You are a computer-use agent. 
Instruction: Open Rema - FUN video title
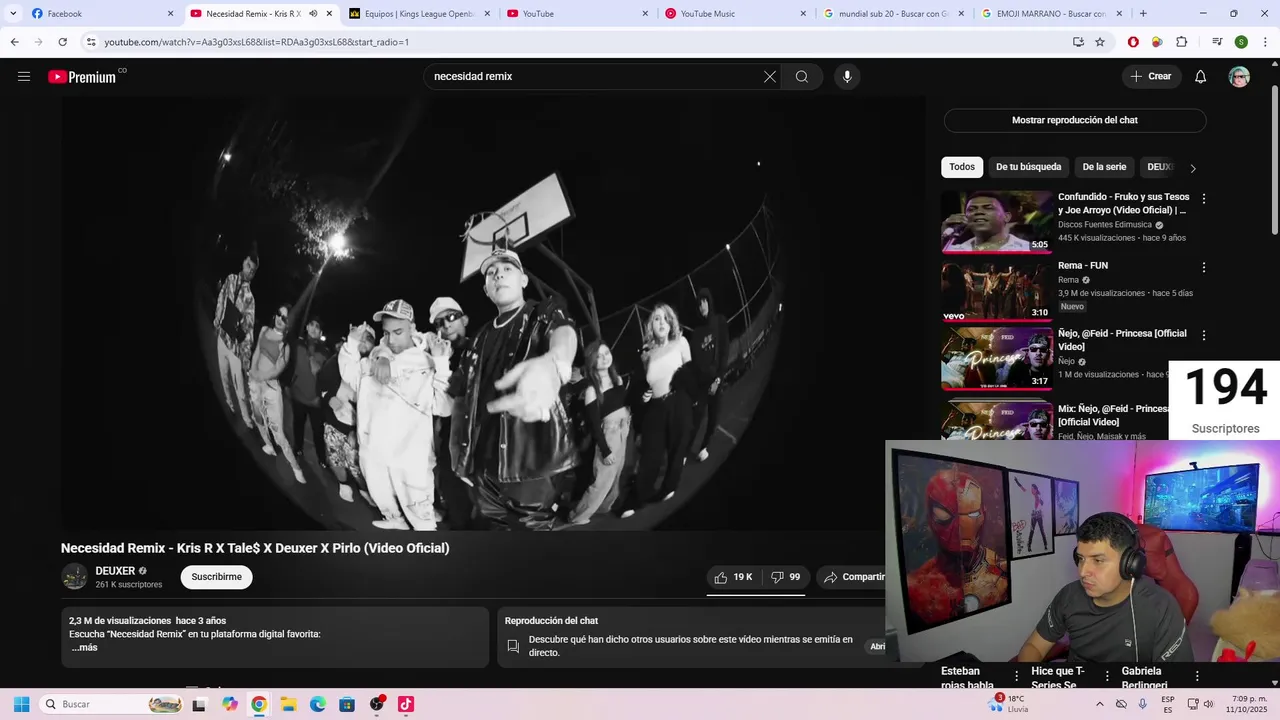(x=1083, y=266)
